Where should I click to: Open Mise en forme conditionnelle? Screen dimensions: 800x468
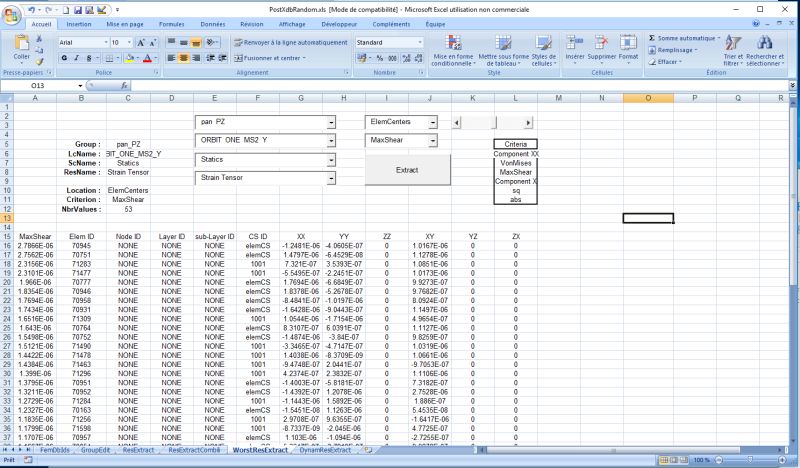pos(454,50)
